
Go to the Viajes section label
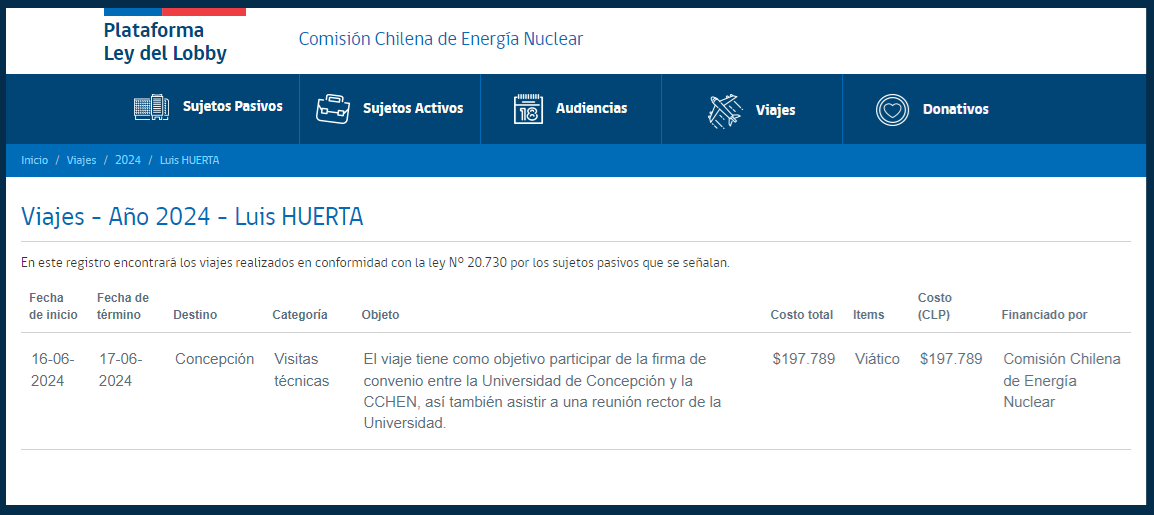776,110
